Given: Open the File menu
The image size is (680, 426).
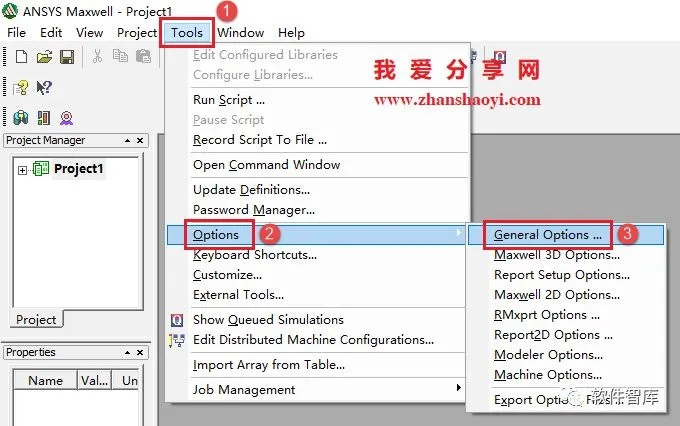Looking at the screenshot, I should point(16,33).
